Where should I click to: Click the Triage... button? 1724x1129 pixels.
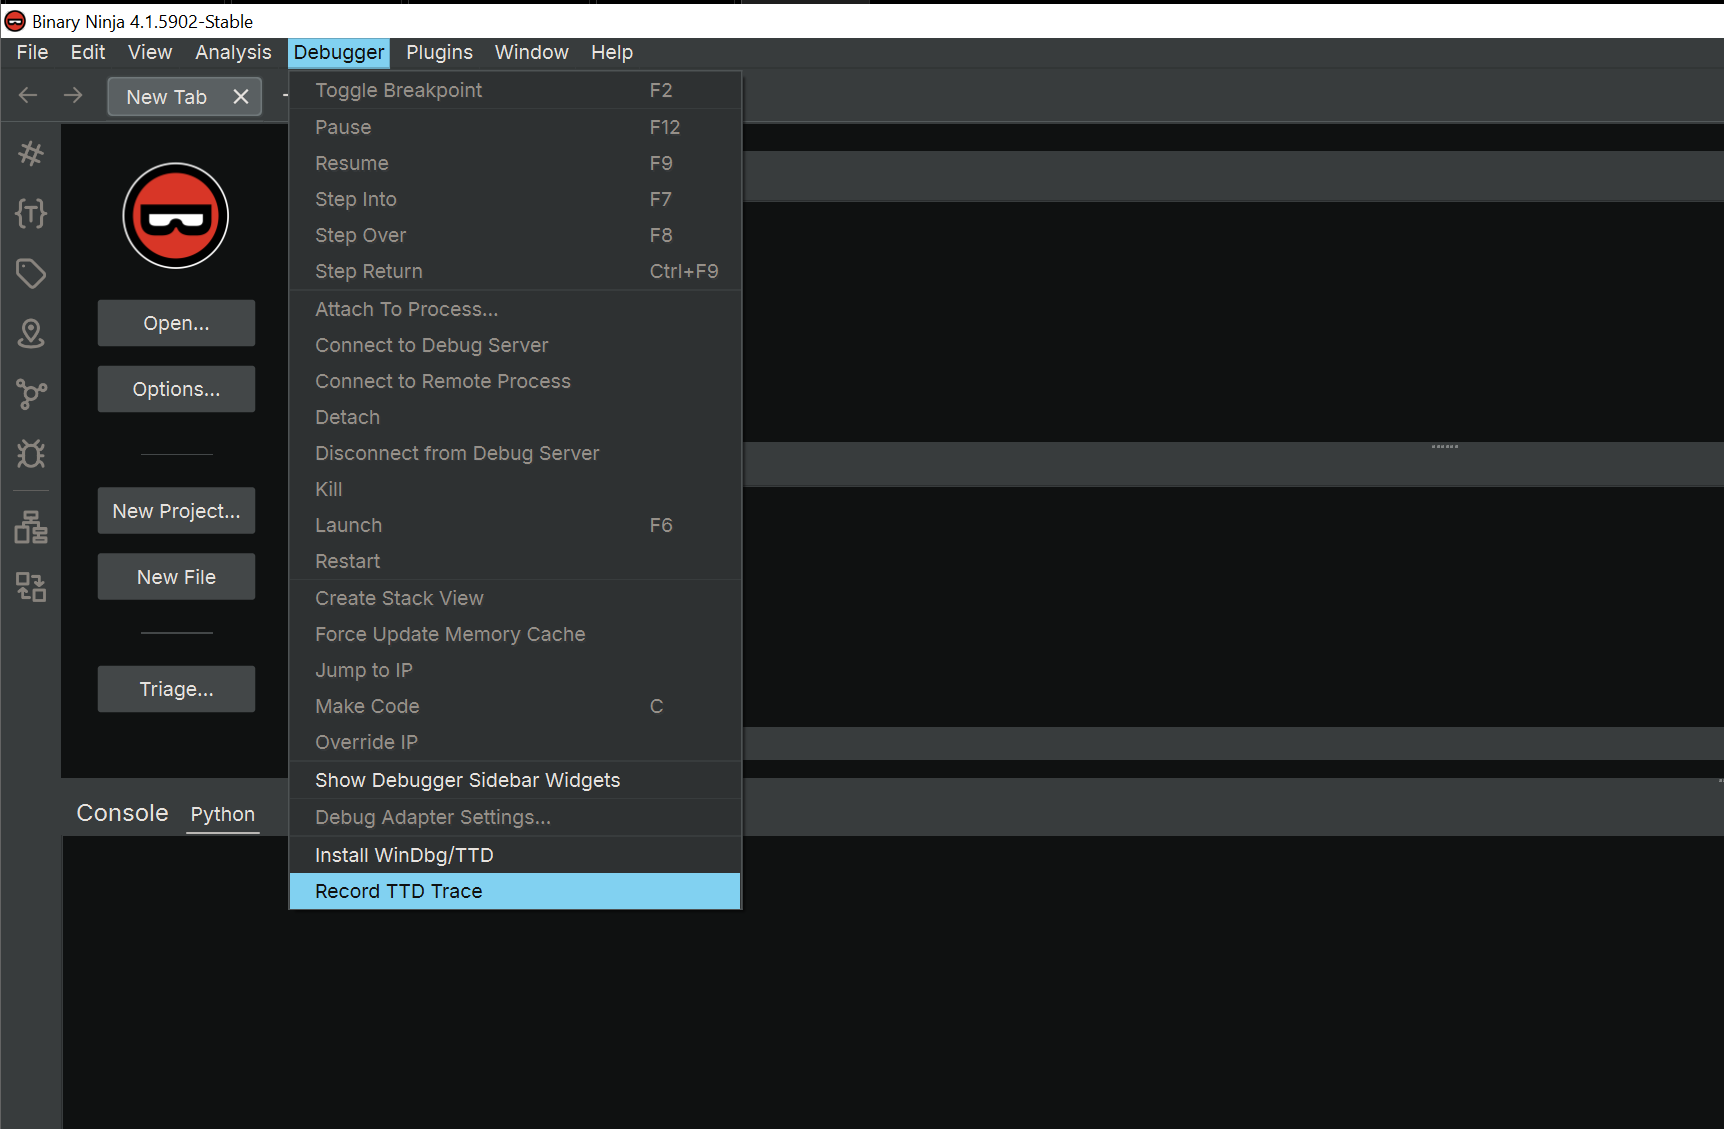[x=176, y=689]
